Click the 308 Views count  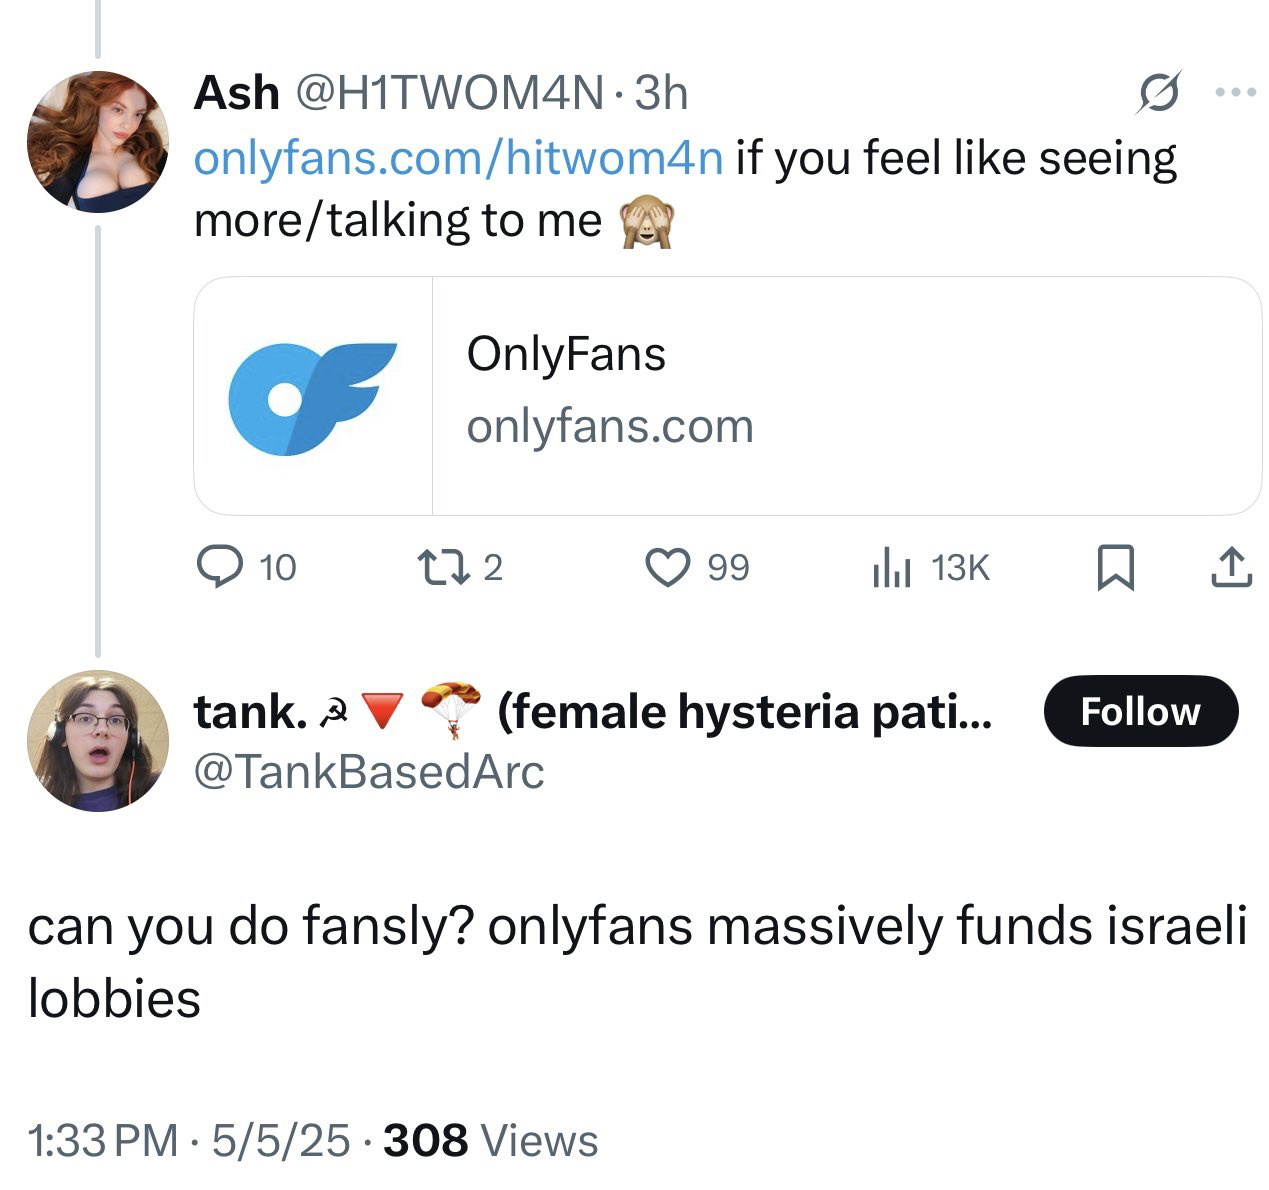(490, 1140)
